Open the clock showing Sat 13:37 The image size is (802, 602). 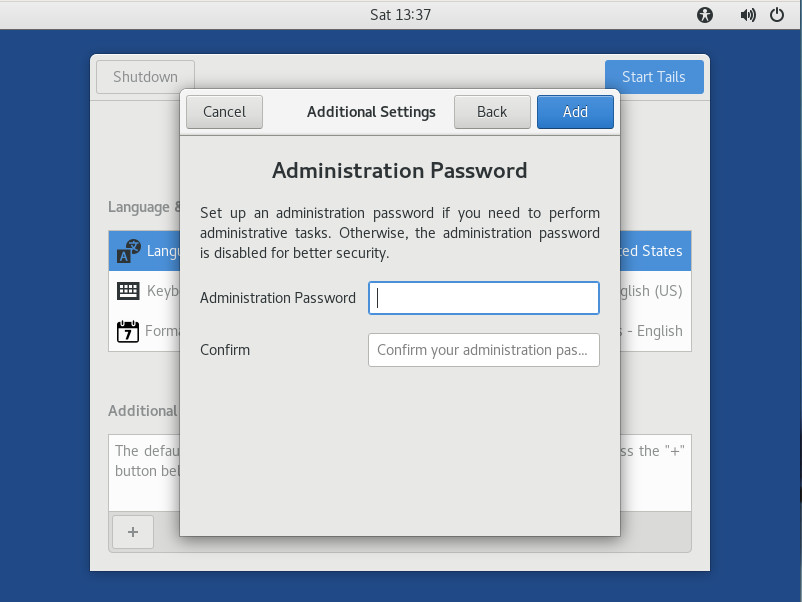(x=400, y=15)
